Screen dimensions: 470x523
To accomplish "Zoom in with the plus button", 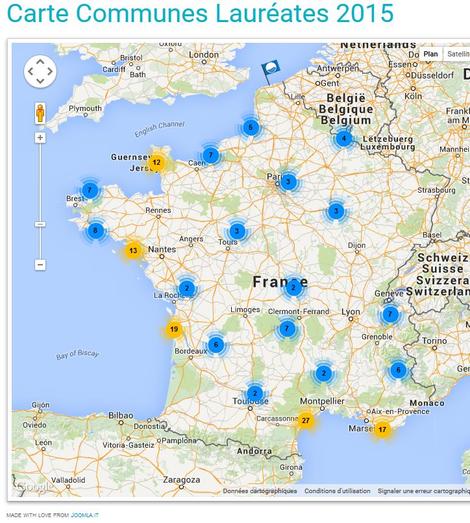I will (x=40, y=137).
